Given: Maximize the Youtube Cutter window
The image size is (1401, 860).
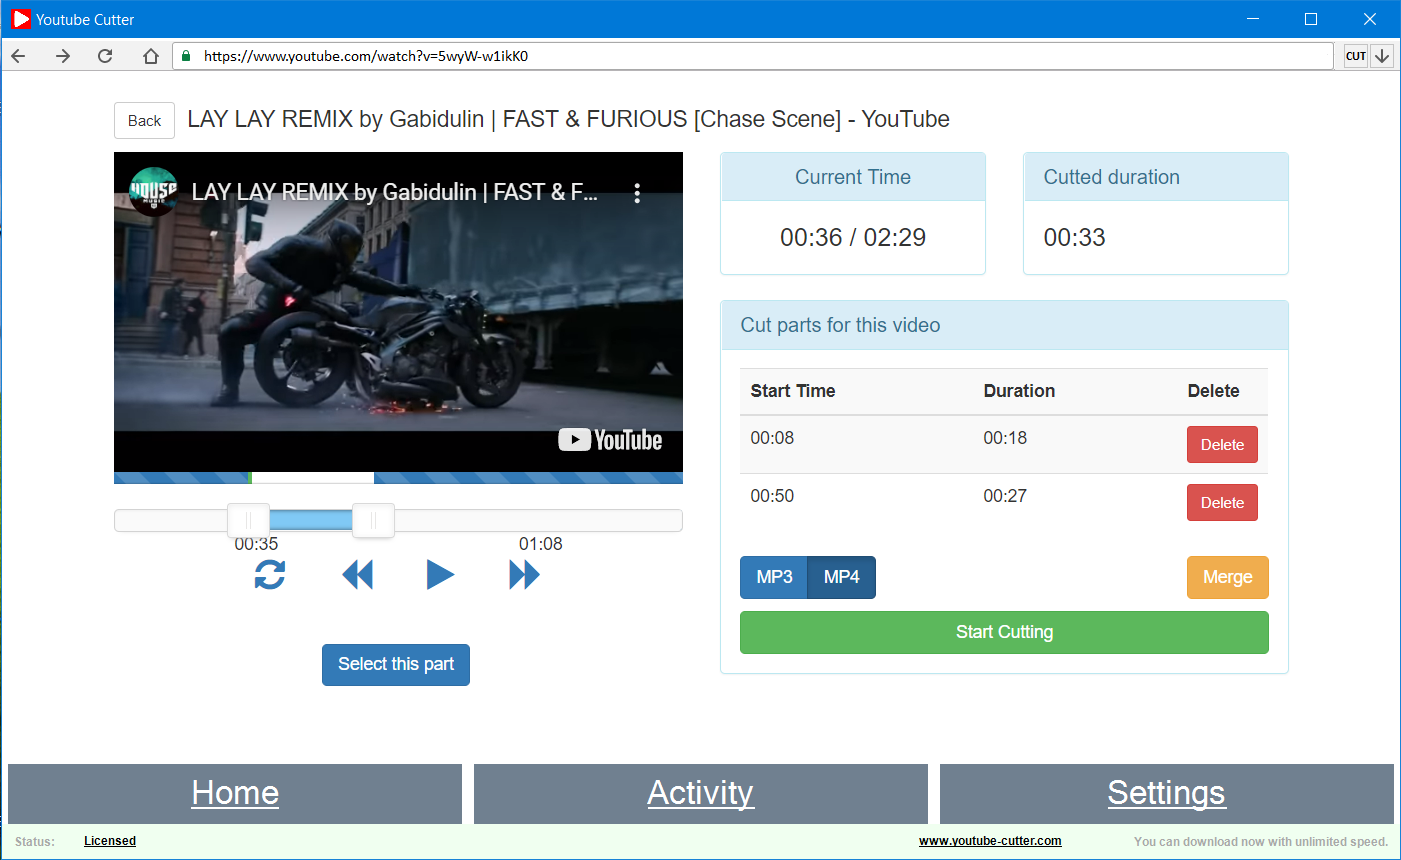Looking at the screenshot, I should click(1311, 19).
